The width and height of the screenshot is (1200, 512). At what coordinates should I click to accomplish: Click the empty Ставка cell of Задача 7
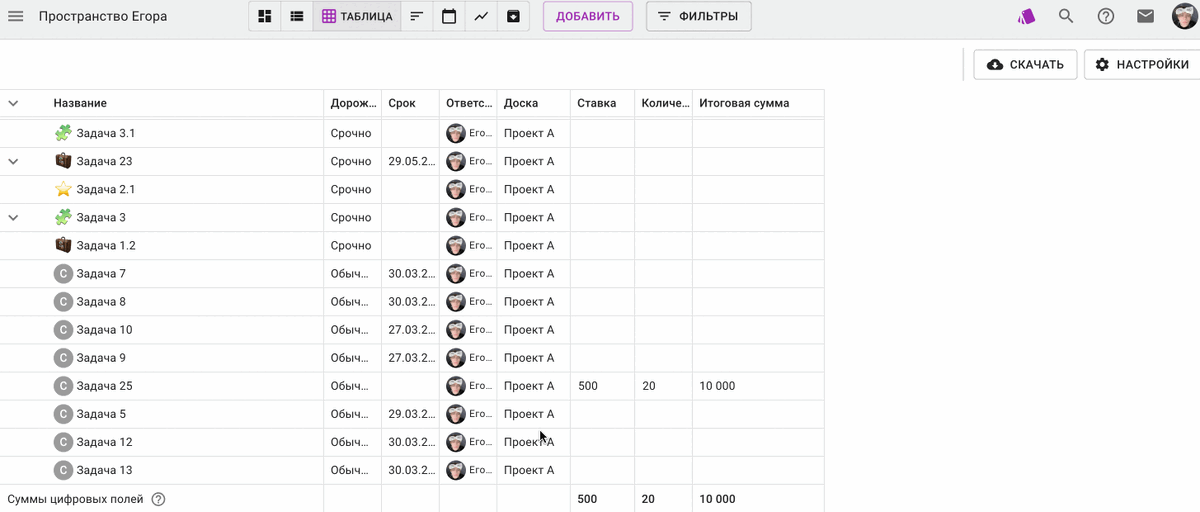[x=602, y=273]
